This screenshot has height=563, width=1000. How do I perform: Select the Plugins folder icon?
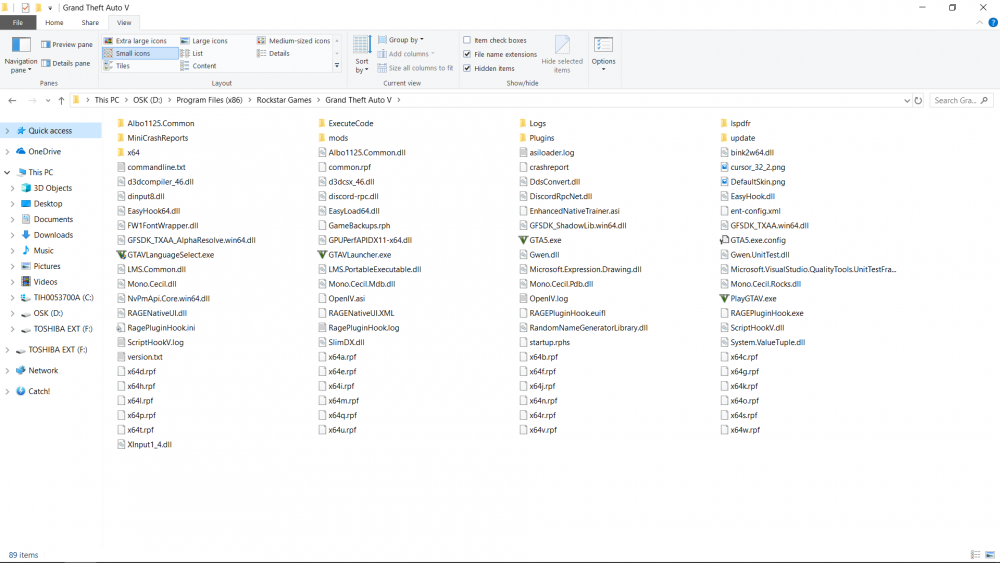click(523, 138)
